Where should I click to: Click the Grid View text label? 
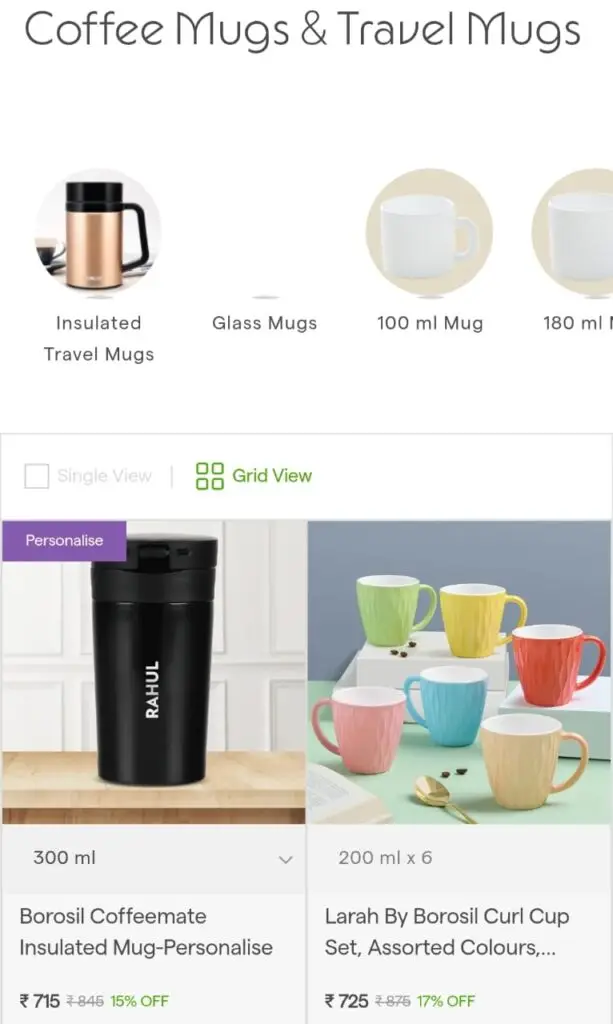(x=272, y=475)
